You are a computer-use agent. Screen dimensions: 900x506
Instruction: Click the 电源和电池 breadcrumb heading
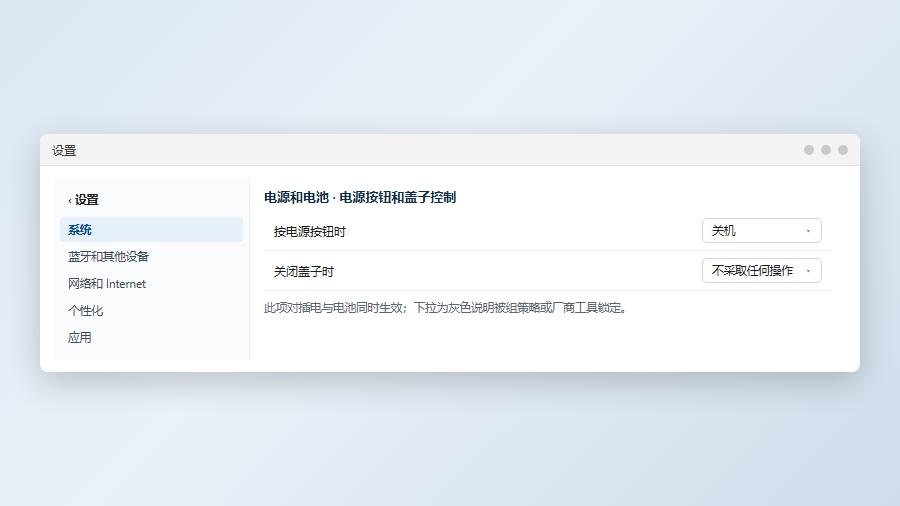(x=296, y=197)
